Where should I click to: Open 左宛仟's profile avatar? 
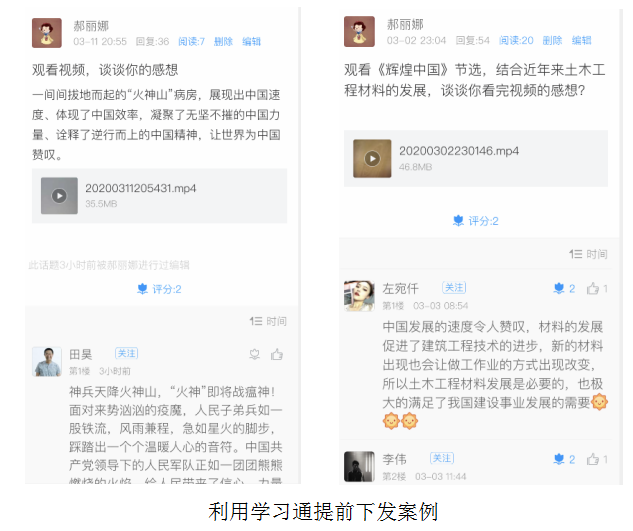pyautogui.click(x=359, y=296)
